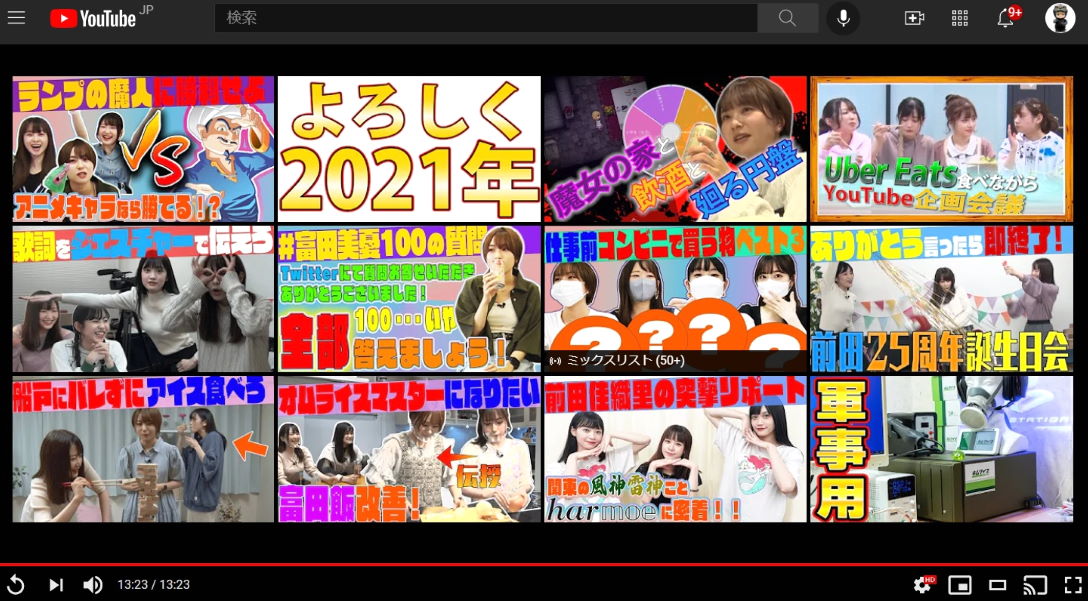Open the hamburger guide menu
The image size is (1088, 601).
(x=16, y=18)
